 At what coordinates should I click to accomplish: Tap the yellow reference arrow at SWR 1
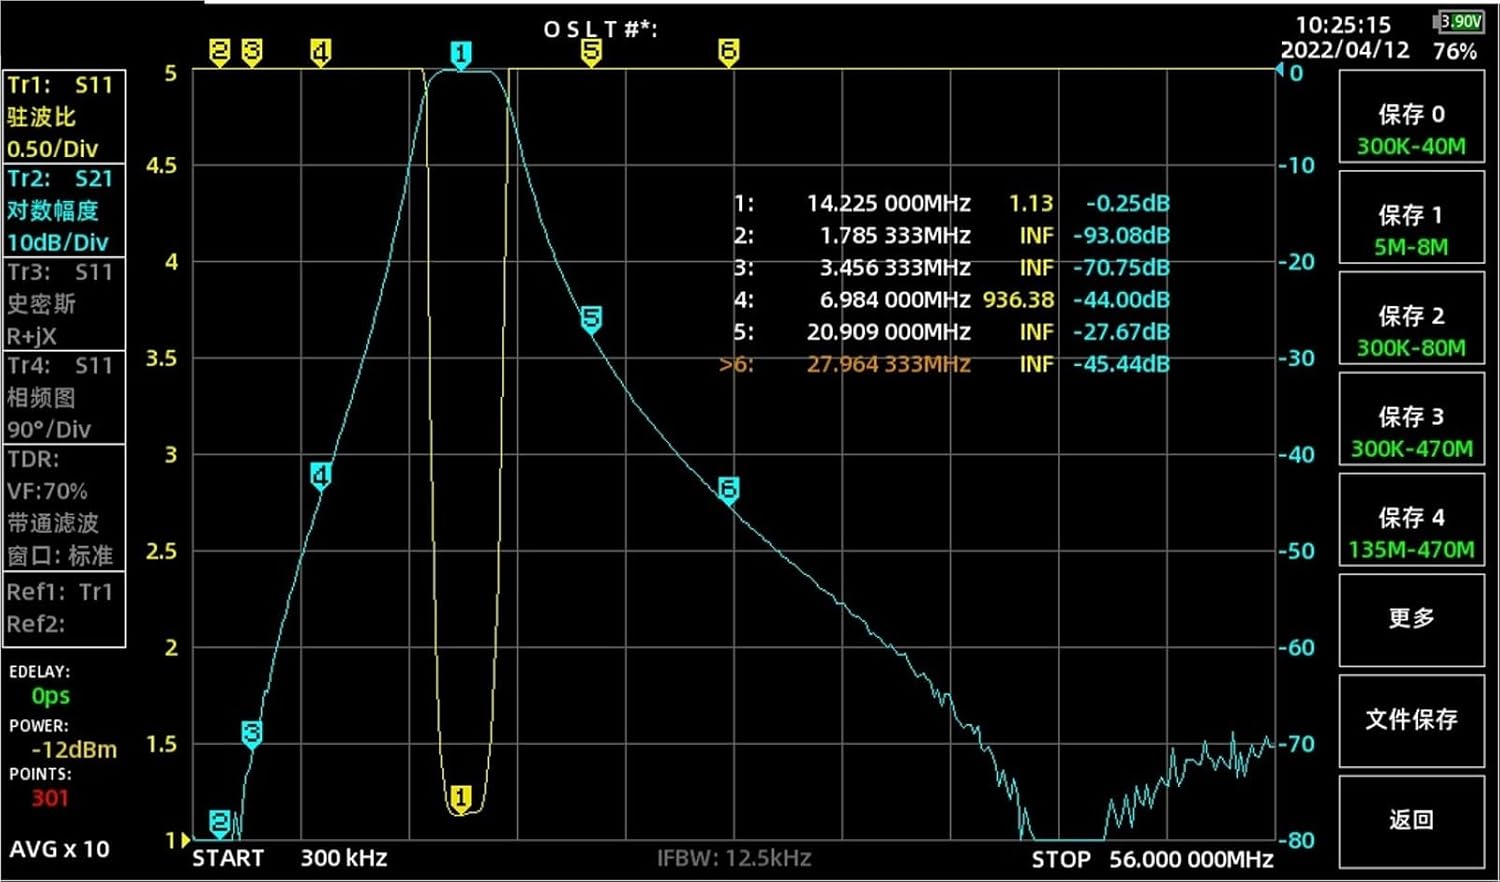pos(184,840)
